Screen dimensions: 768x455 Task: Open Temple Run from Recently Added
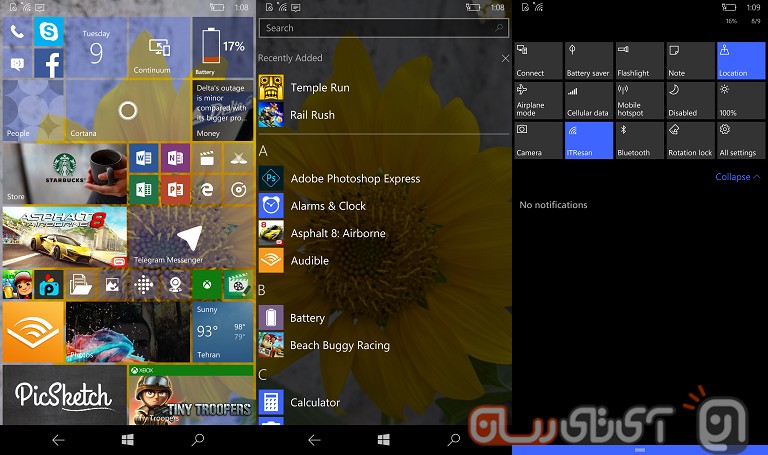(319, 88)
